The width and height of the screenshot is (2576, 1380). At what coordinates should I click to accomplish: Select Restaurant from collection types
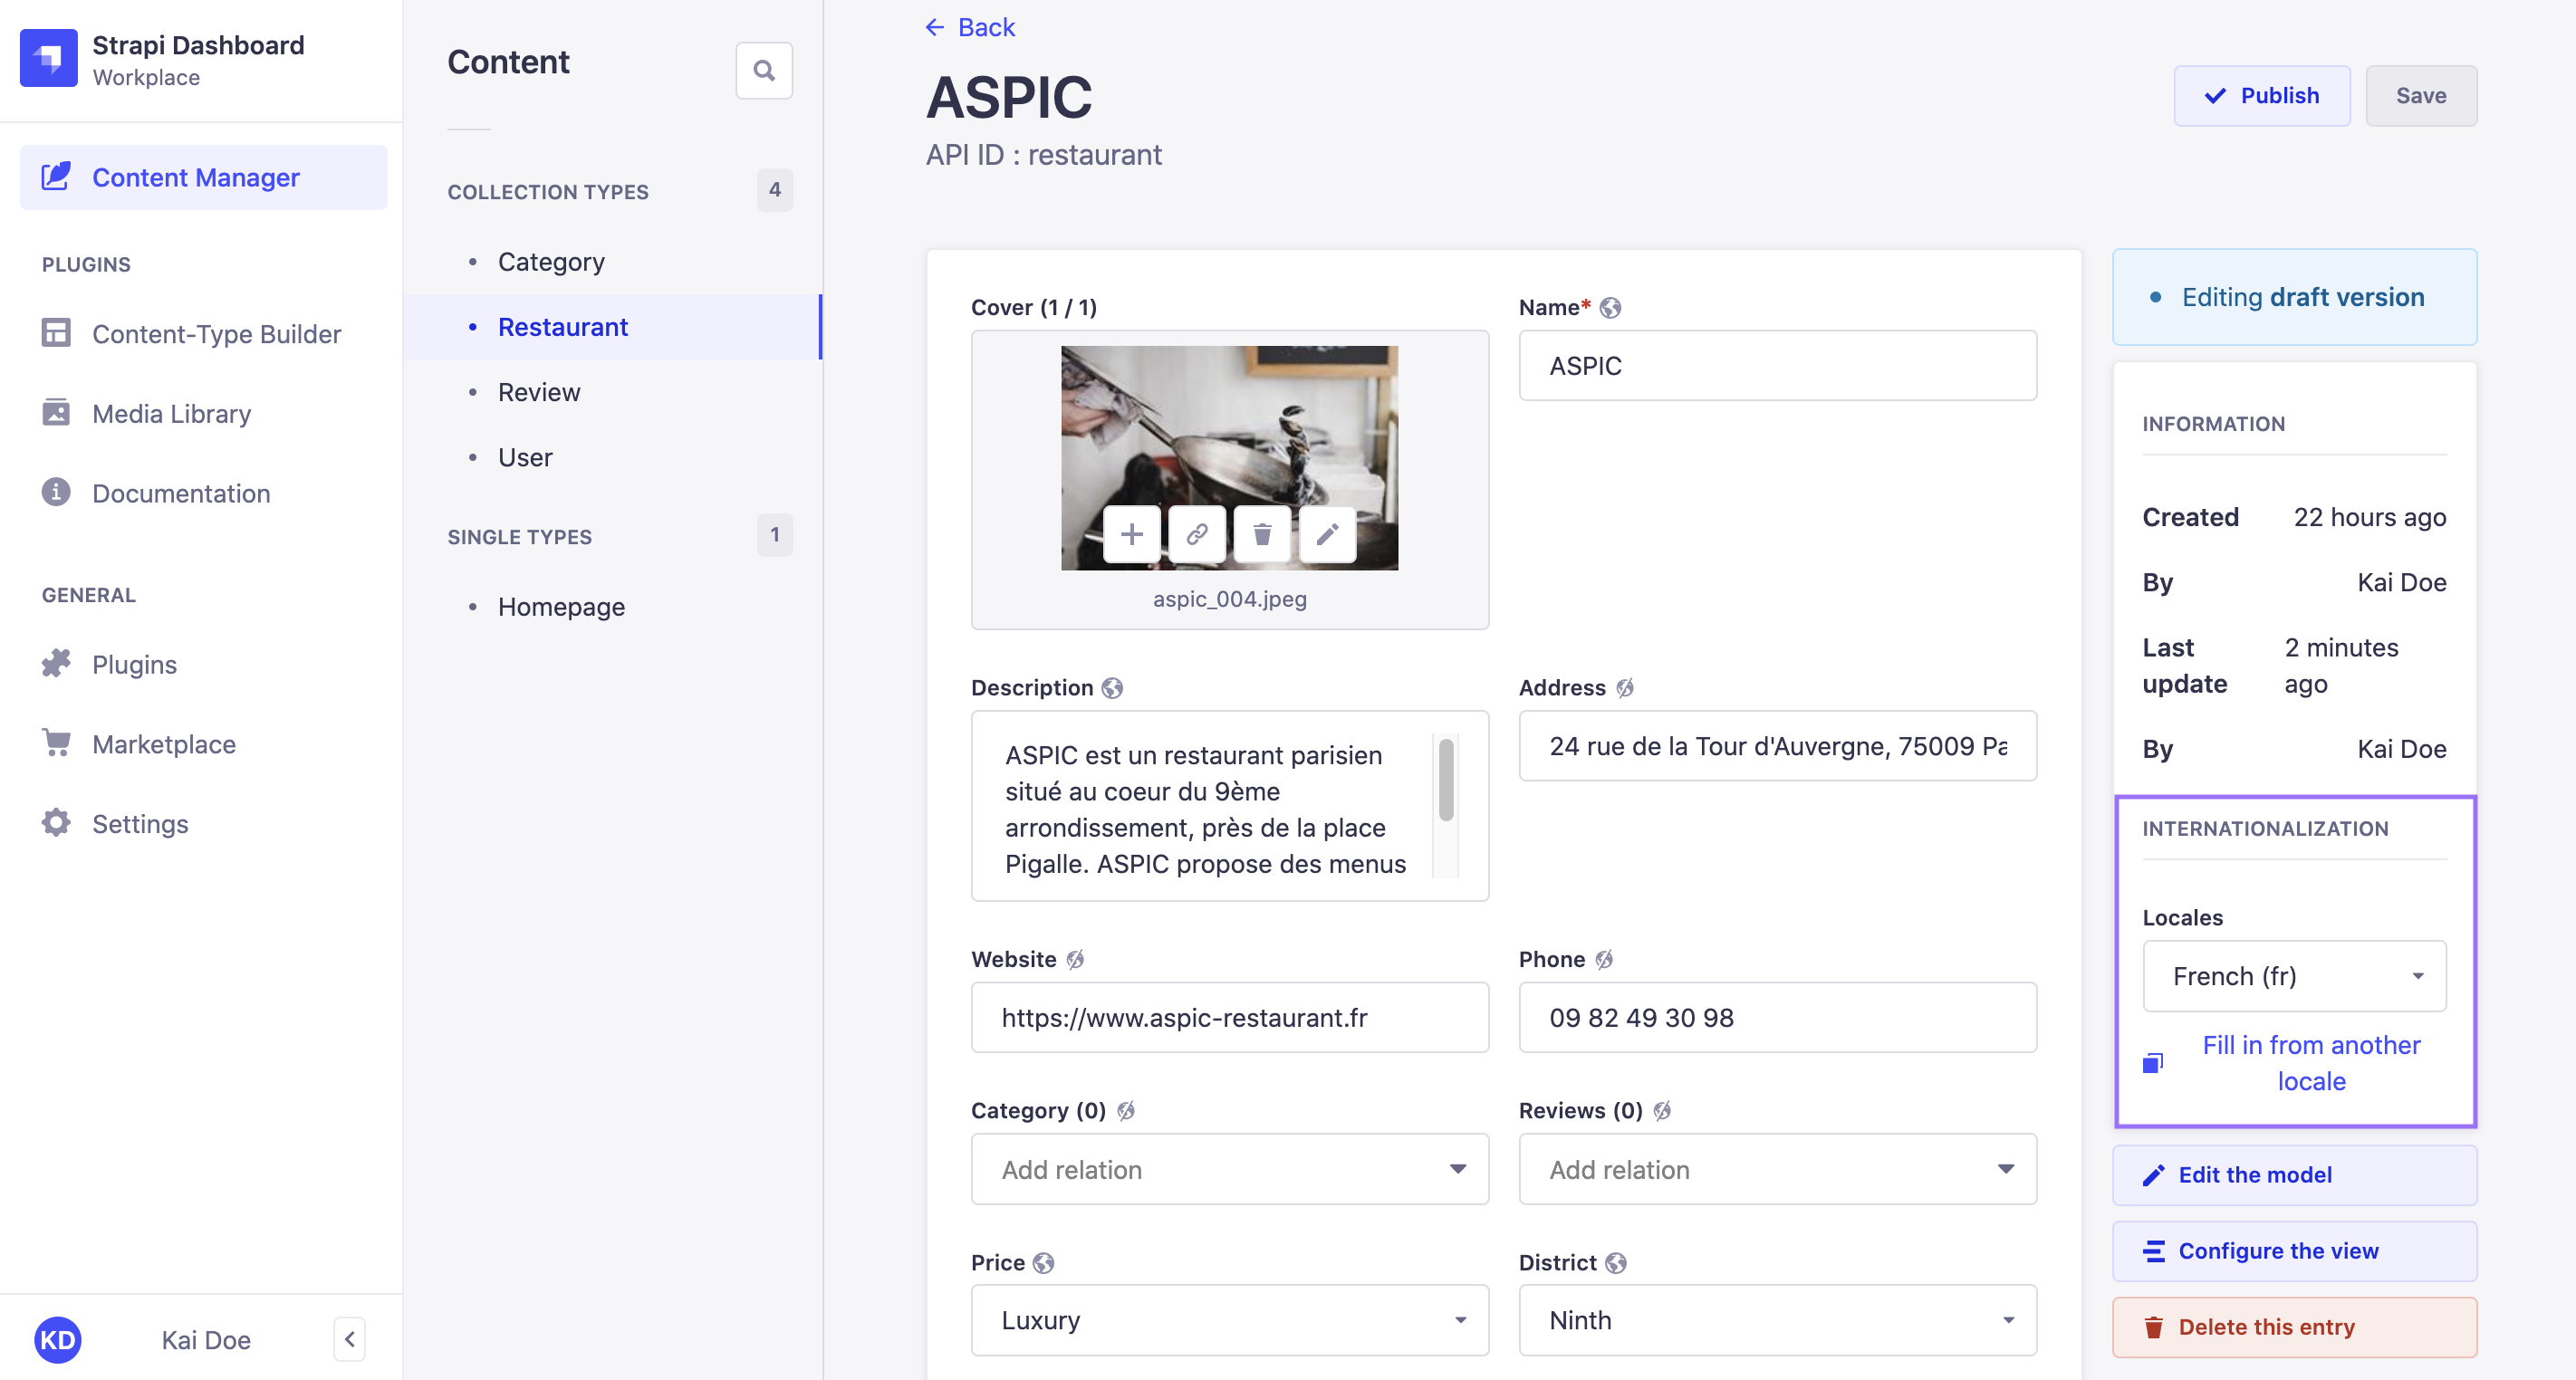click(x=562, y=325)
